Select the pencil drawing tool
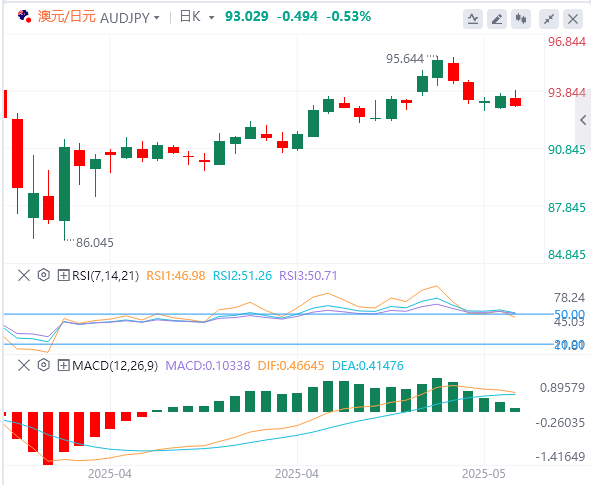 pyautogui.click(x=497, y=18)
